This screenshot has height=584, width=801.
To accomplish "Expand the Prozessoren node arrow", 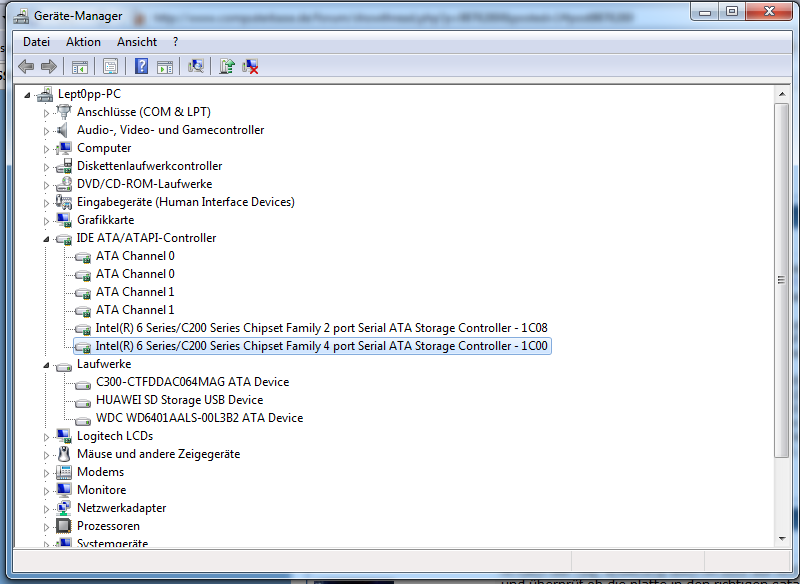I will (46, 527).
